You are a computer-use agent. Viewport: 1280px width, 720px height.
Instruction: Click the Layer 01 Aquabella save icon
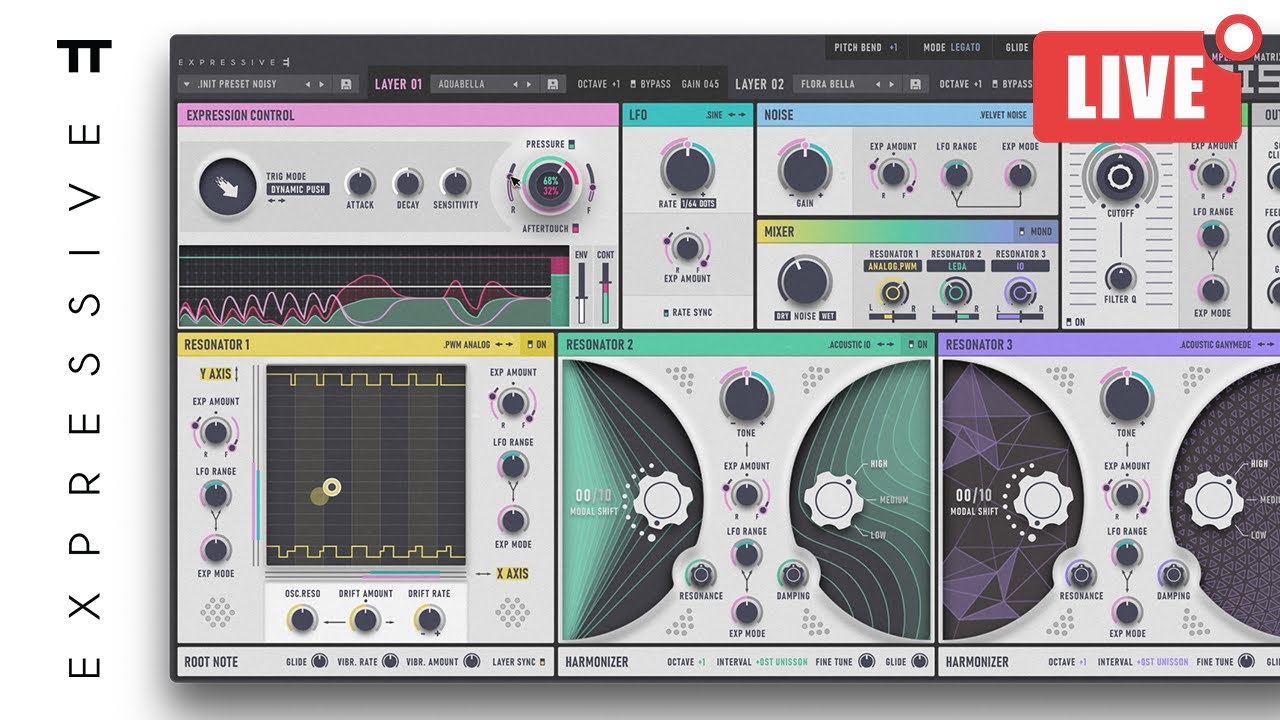click(x=551, y=84)
